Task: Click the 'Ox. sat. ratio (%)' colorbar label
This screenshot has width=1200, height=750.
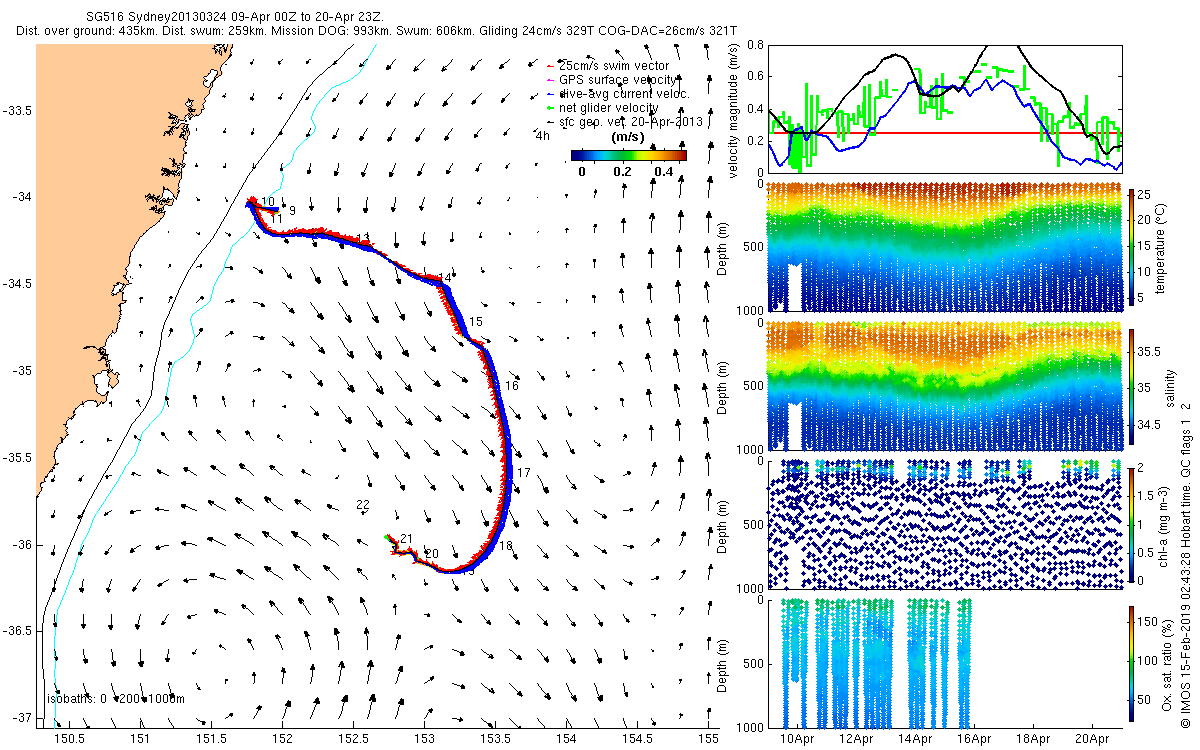Action: (1166, 663)
